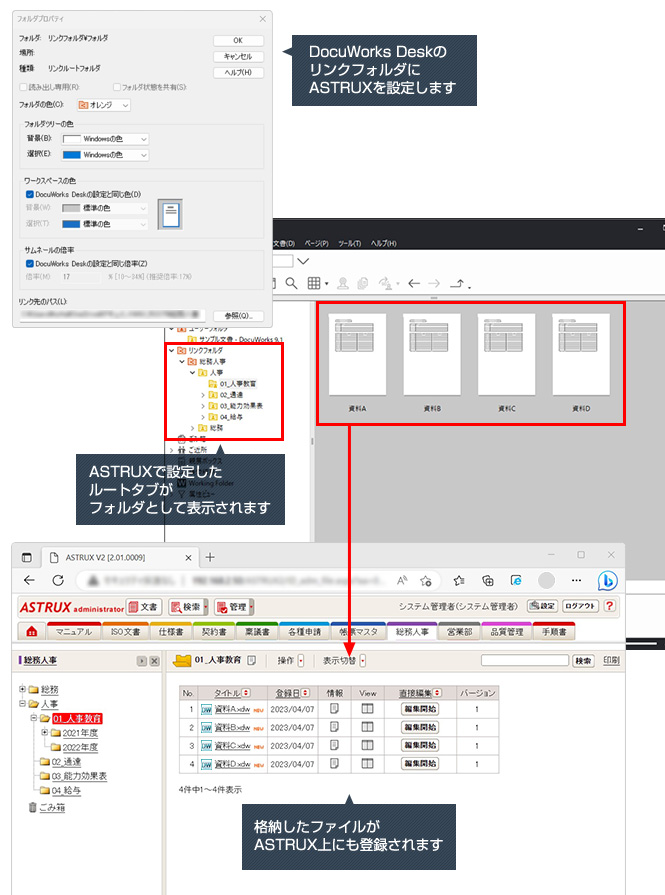Click the red question mark help icon

point(610,606)
